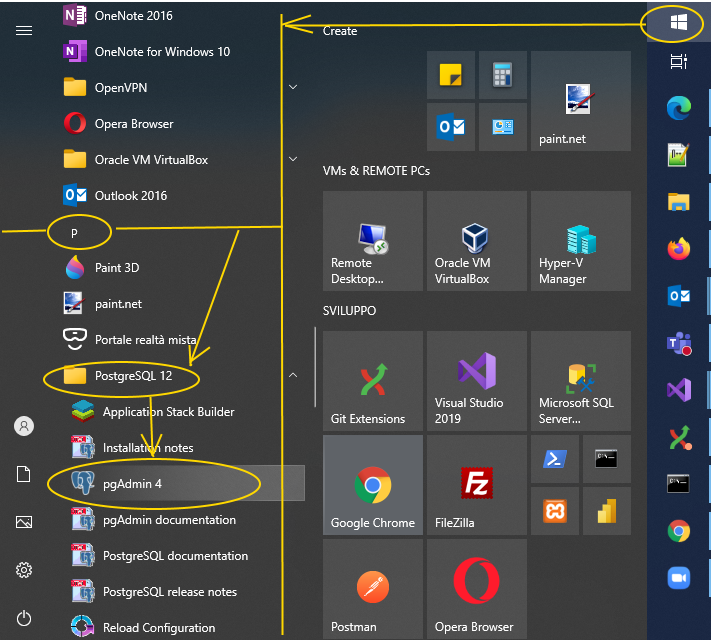Viewport: 711px width, 640px height.
Task: Open Sticky Notes small tile
Action: tap(450, 76)
